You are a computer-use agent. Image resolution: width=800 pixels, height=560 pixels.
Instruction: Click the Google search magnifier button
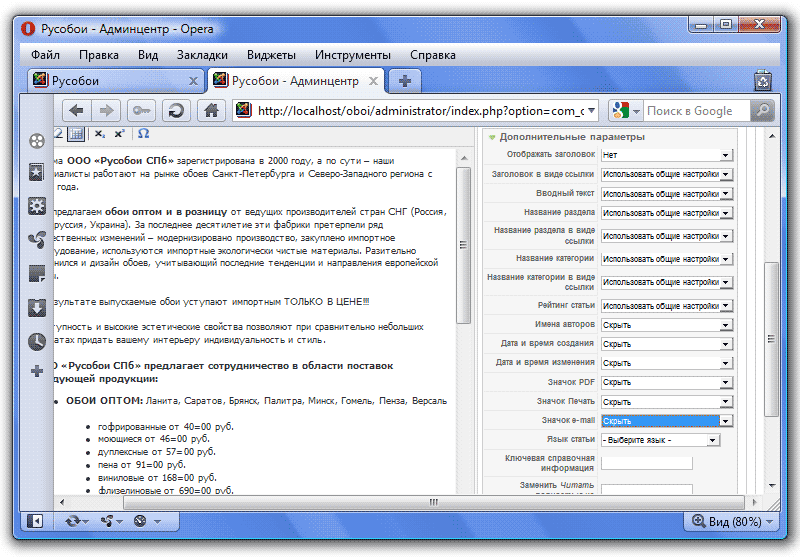coord(762,111)
